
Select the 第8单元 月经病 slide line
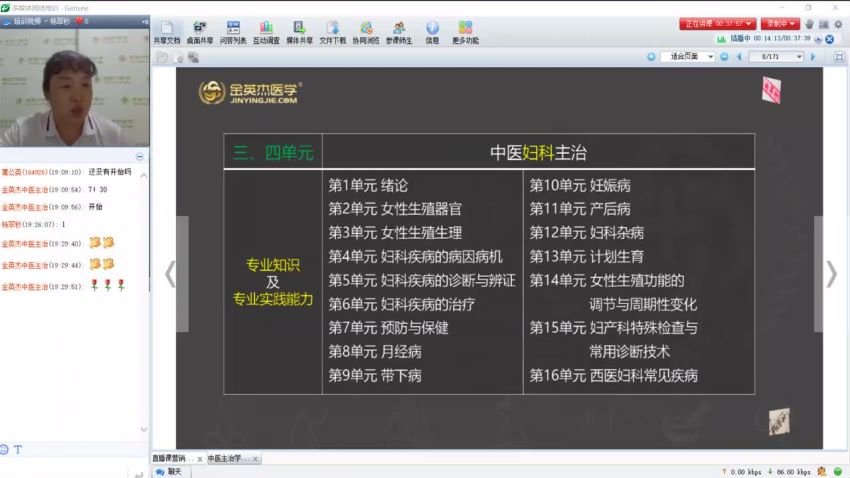point(375,352)
